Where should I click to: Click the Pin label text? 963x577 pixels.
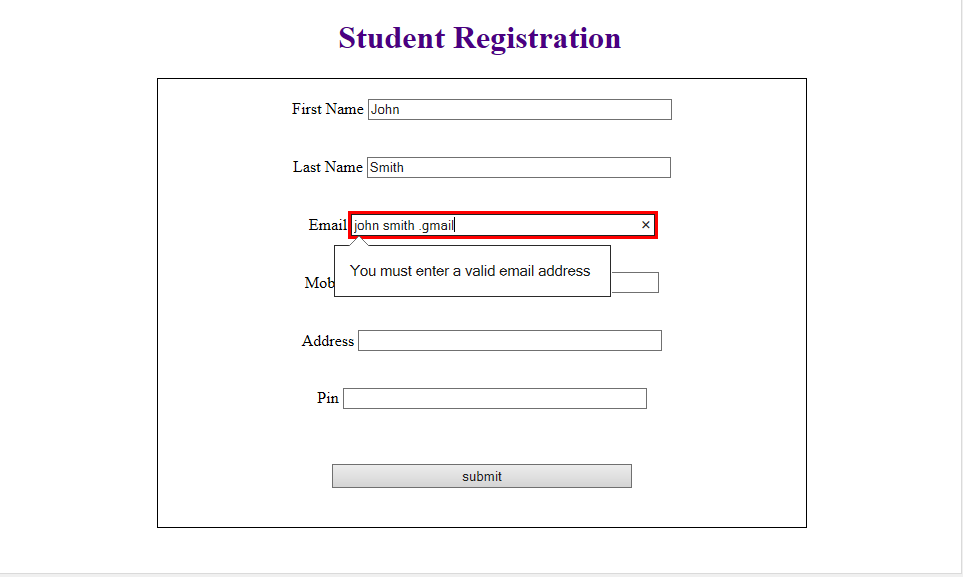pyautogui.click(x=326, y=398)
